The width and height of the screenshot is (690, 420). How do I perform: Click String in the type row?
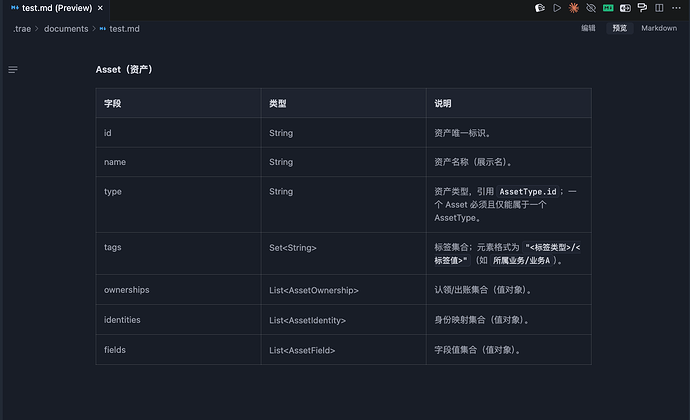pos(281,192)
